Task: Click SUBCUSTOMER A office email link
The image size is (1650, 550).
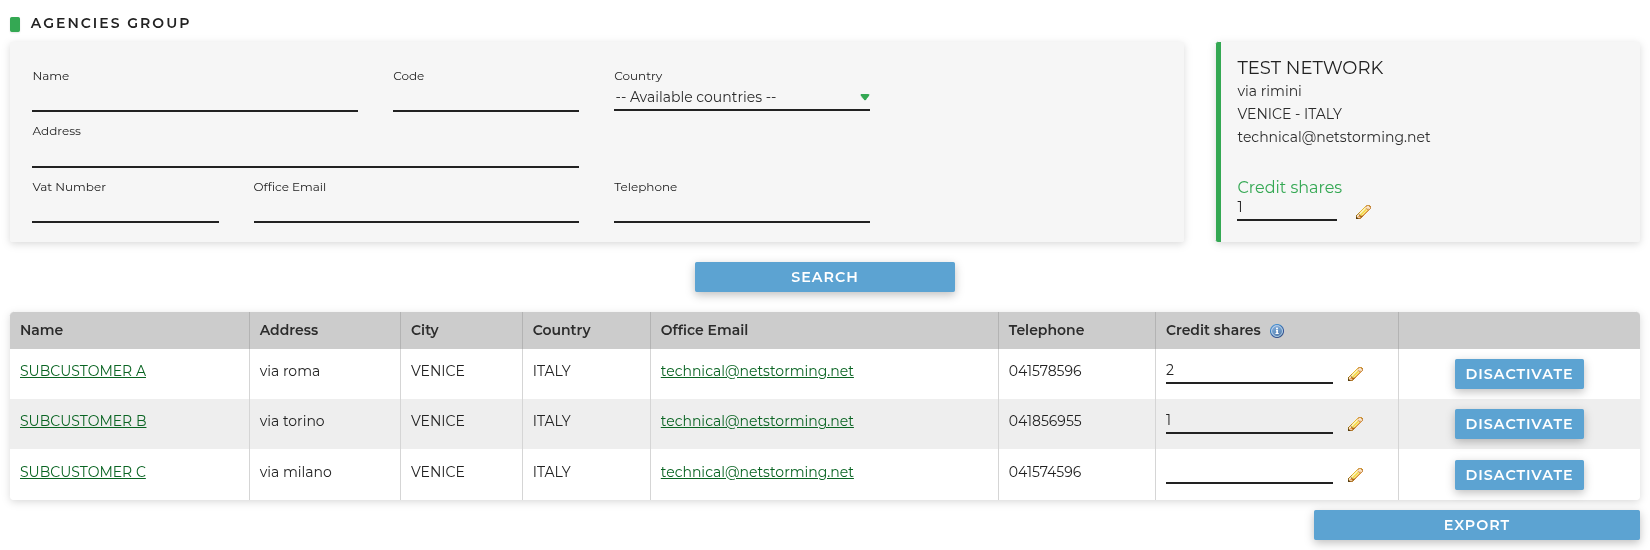Action: point(757,371)
